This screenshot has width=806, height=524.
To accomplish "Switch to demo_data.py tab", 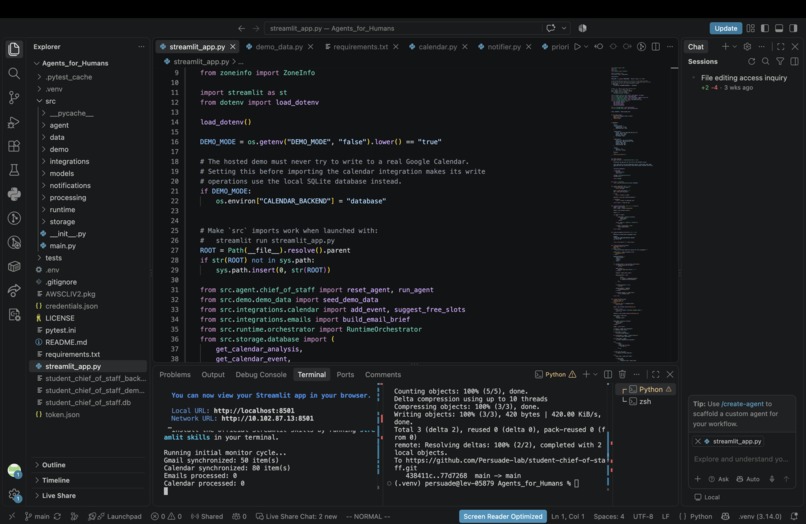I will [279, 47].
